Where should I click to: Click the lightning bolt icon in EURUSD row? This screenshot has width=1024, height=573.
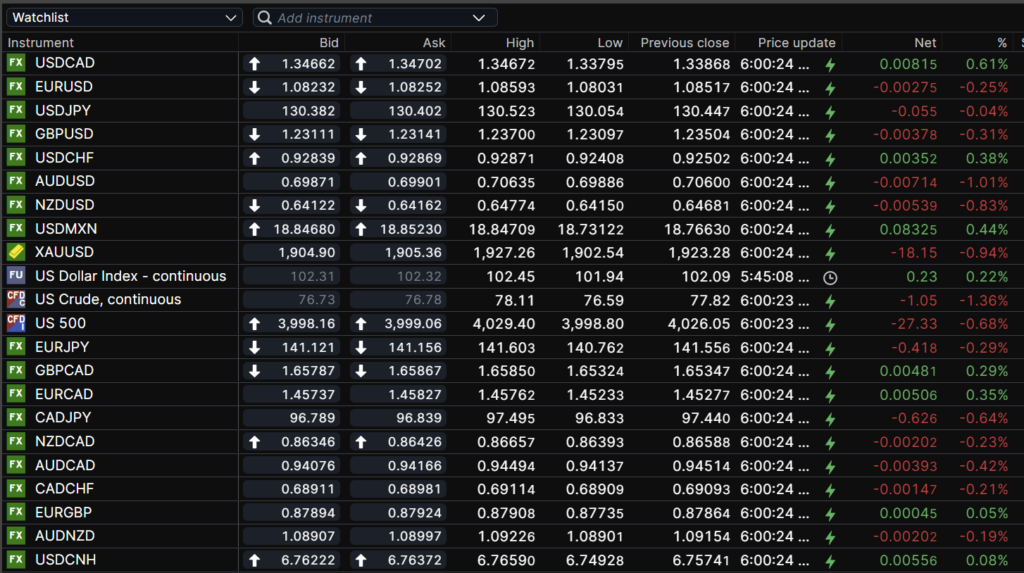[830, 88]
